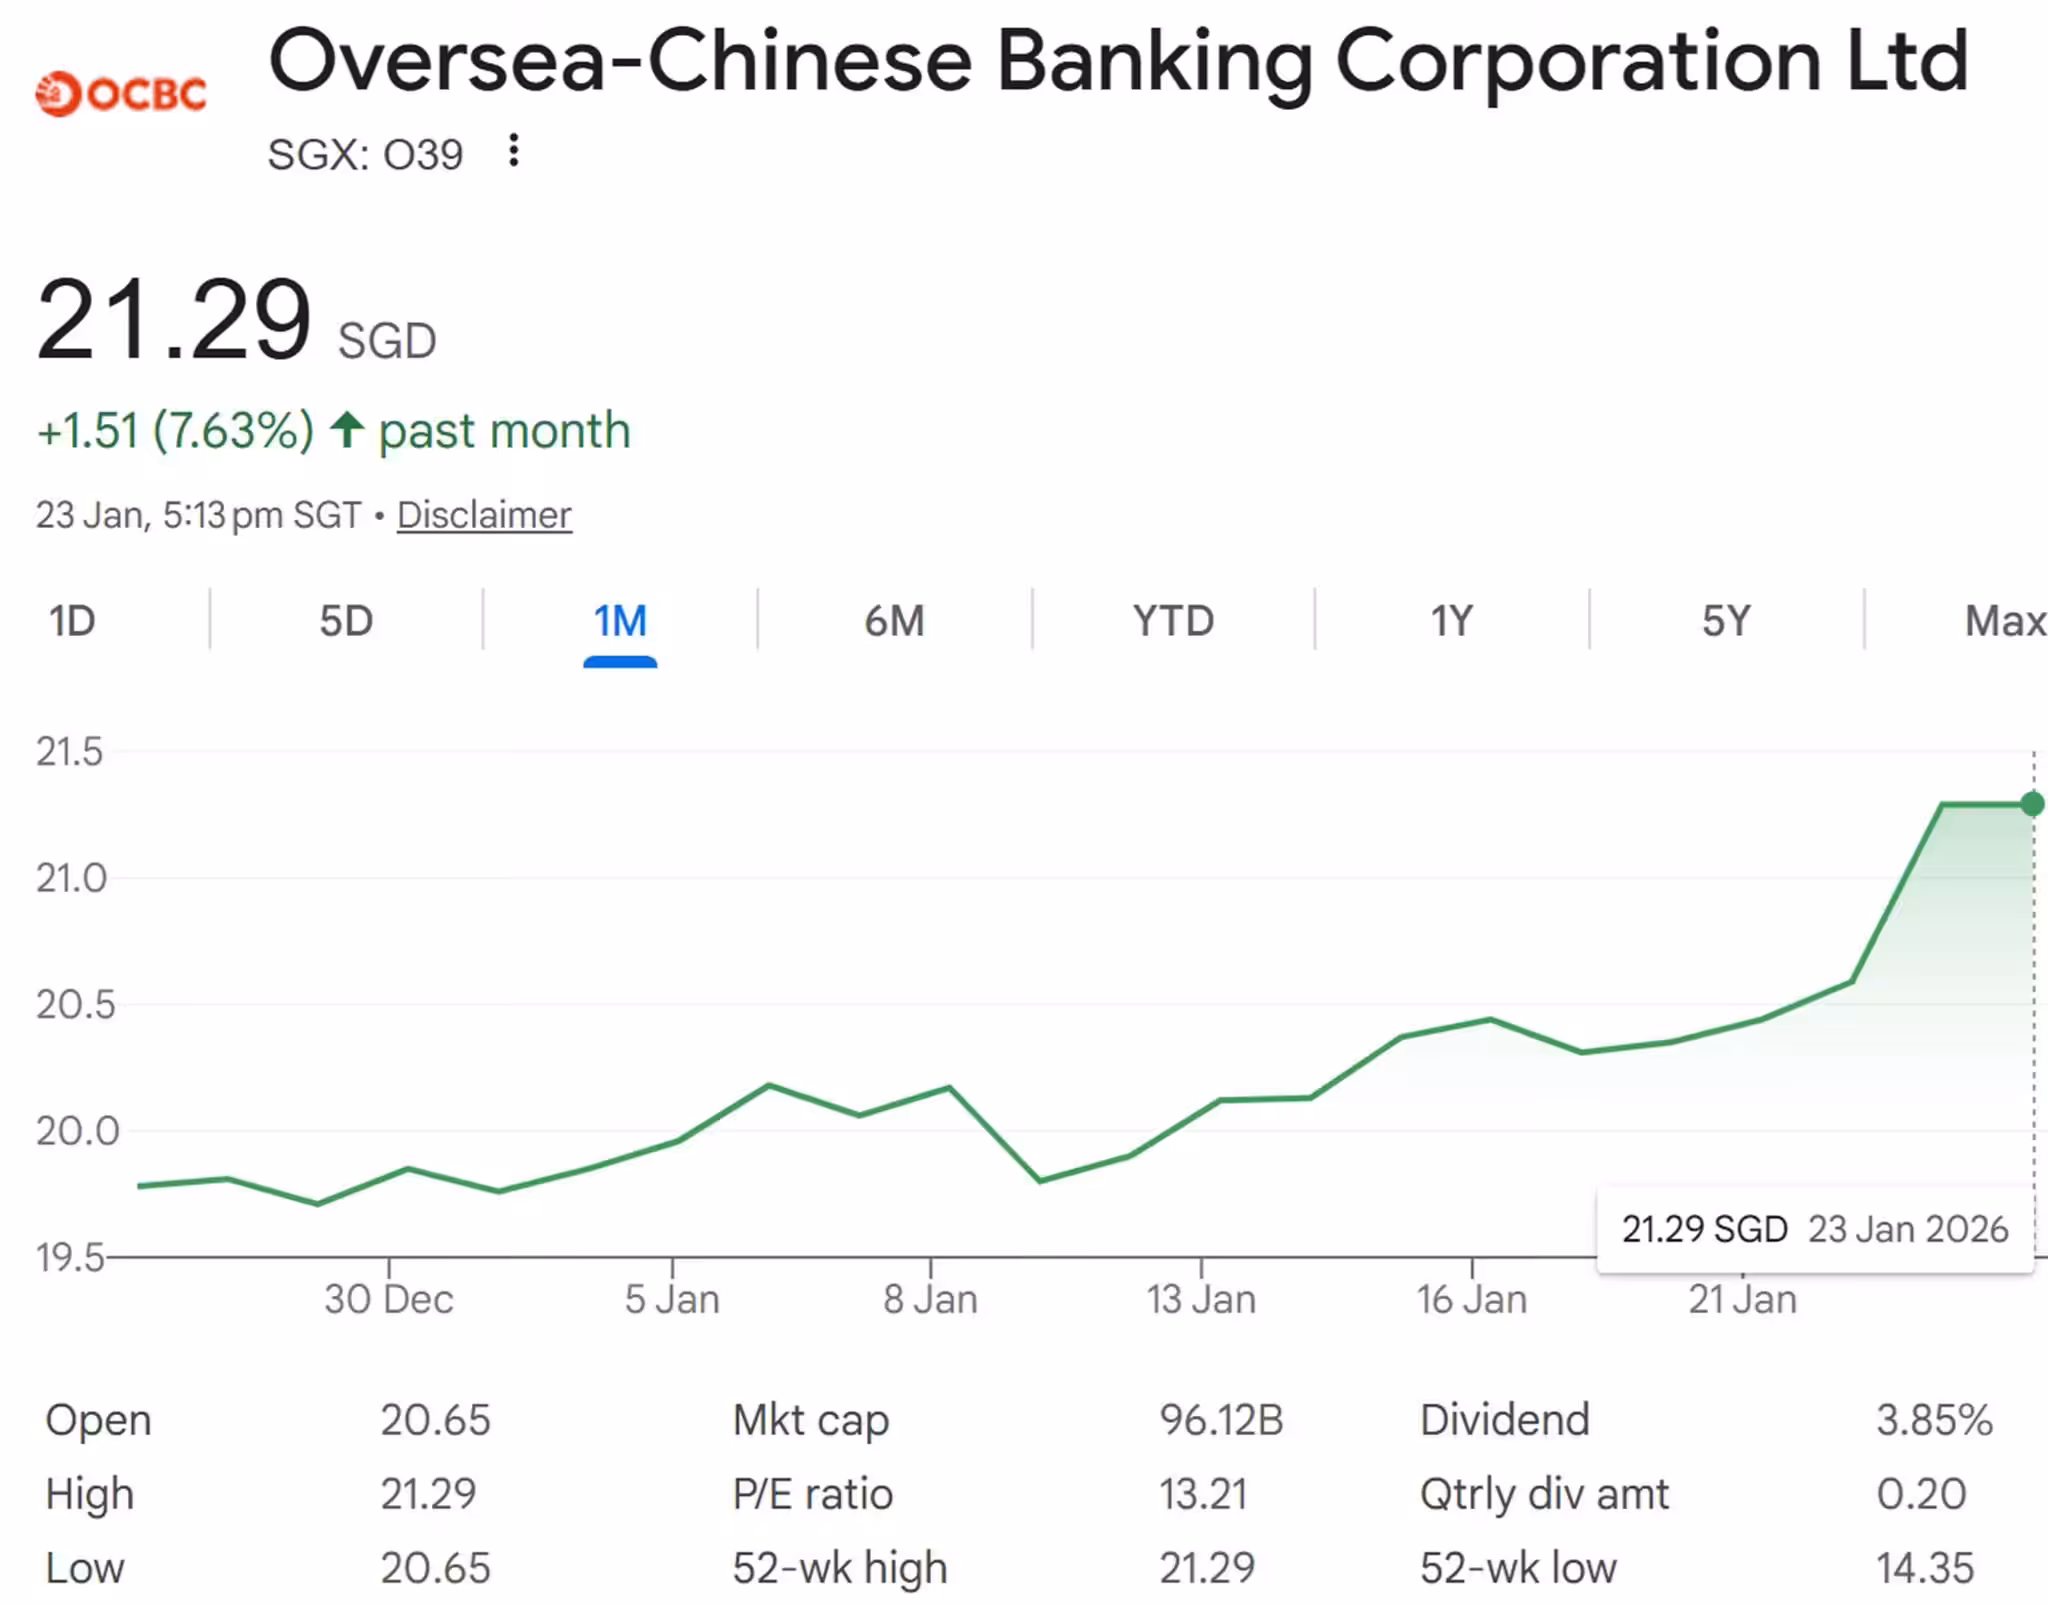Switch to the 5D chart range
This screenshot has width=2048, height=1606.
[x=346, y=621]
